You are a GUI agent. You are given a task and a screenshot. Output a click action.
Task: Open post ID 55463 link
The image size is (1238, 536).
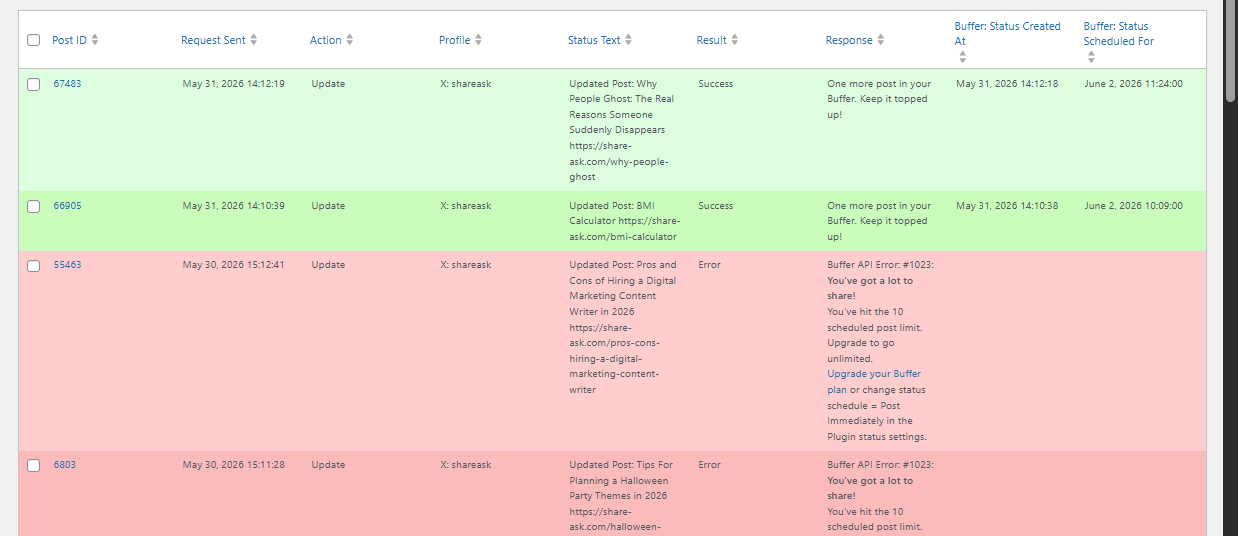click(x=67, y=265)
